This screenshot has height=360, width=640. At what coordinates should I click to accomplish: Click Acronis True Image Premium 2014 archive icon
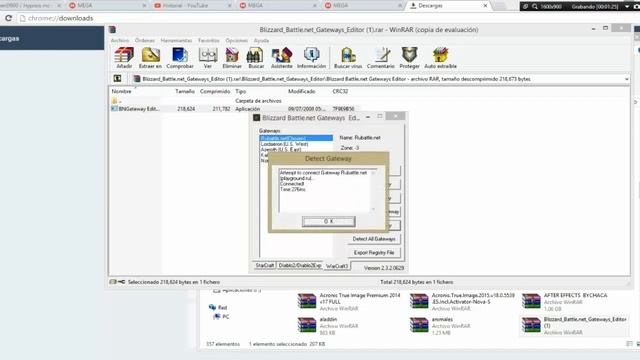pyautogui.click(x=307, y=301)
